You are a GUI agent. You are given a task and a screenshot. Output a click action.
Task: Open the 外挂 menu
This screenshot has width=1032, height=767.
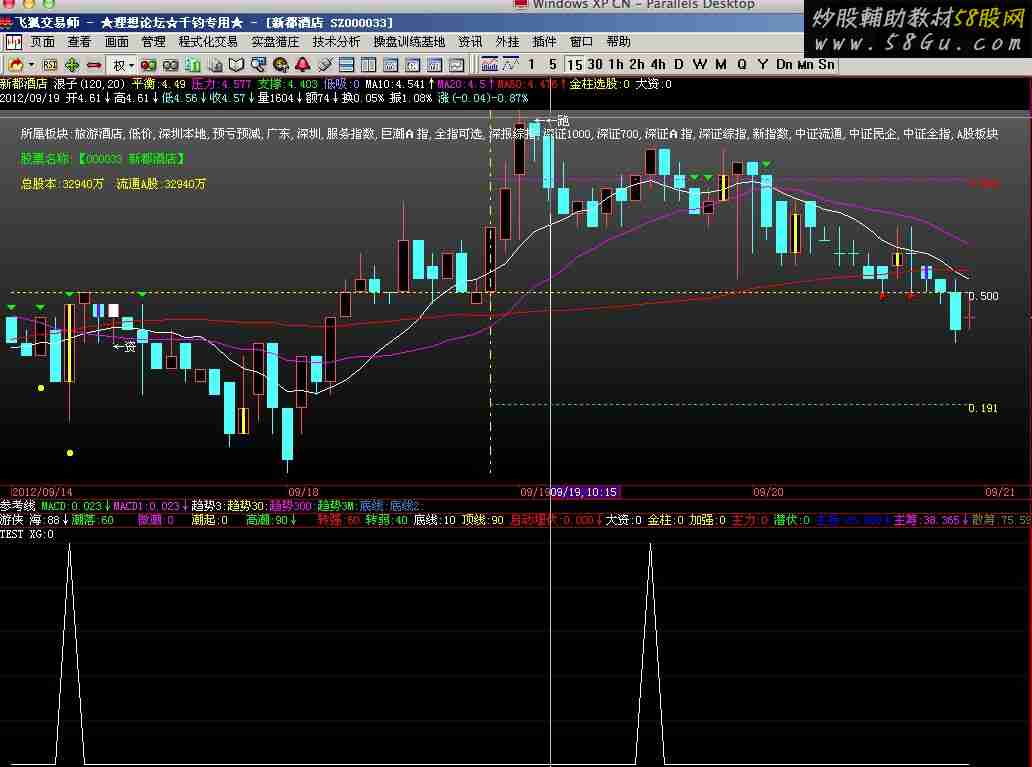click(x=507, y=42)
